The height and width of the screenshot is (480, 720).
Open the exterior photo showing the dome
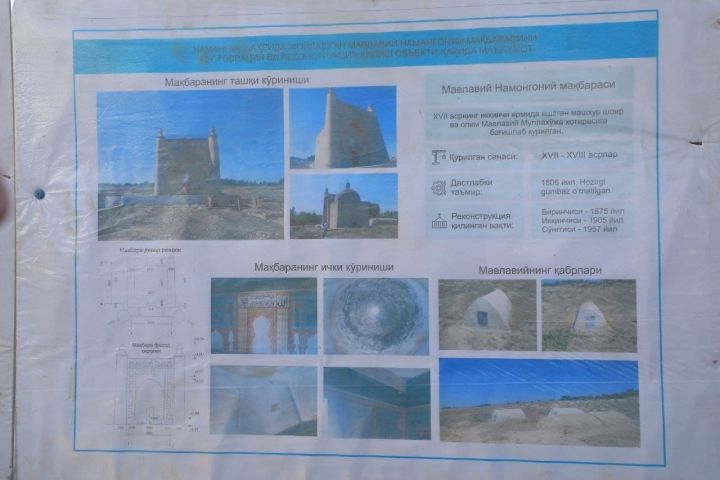344,206
